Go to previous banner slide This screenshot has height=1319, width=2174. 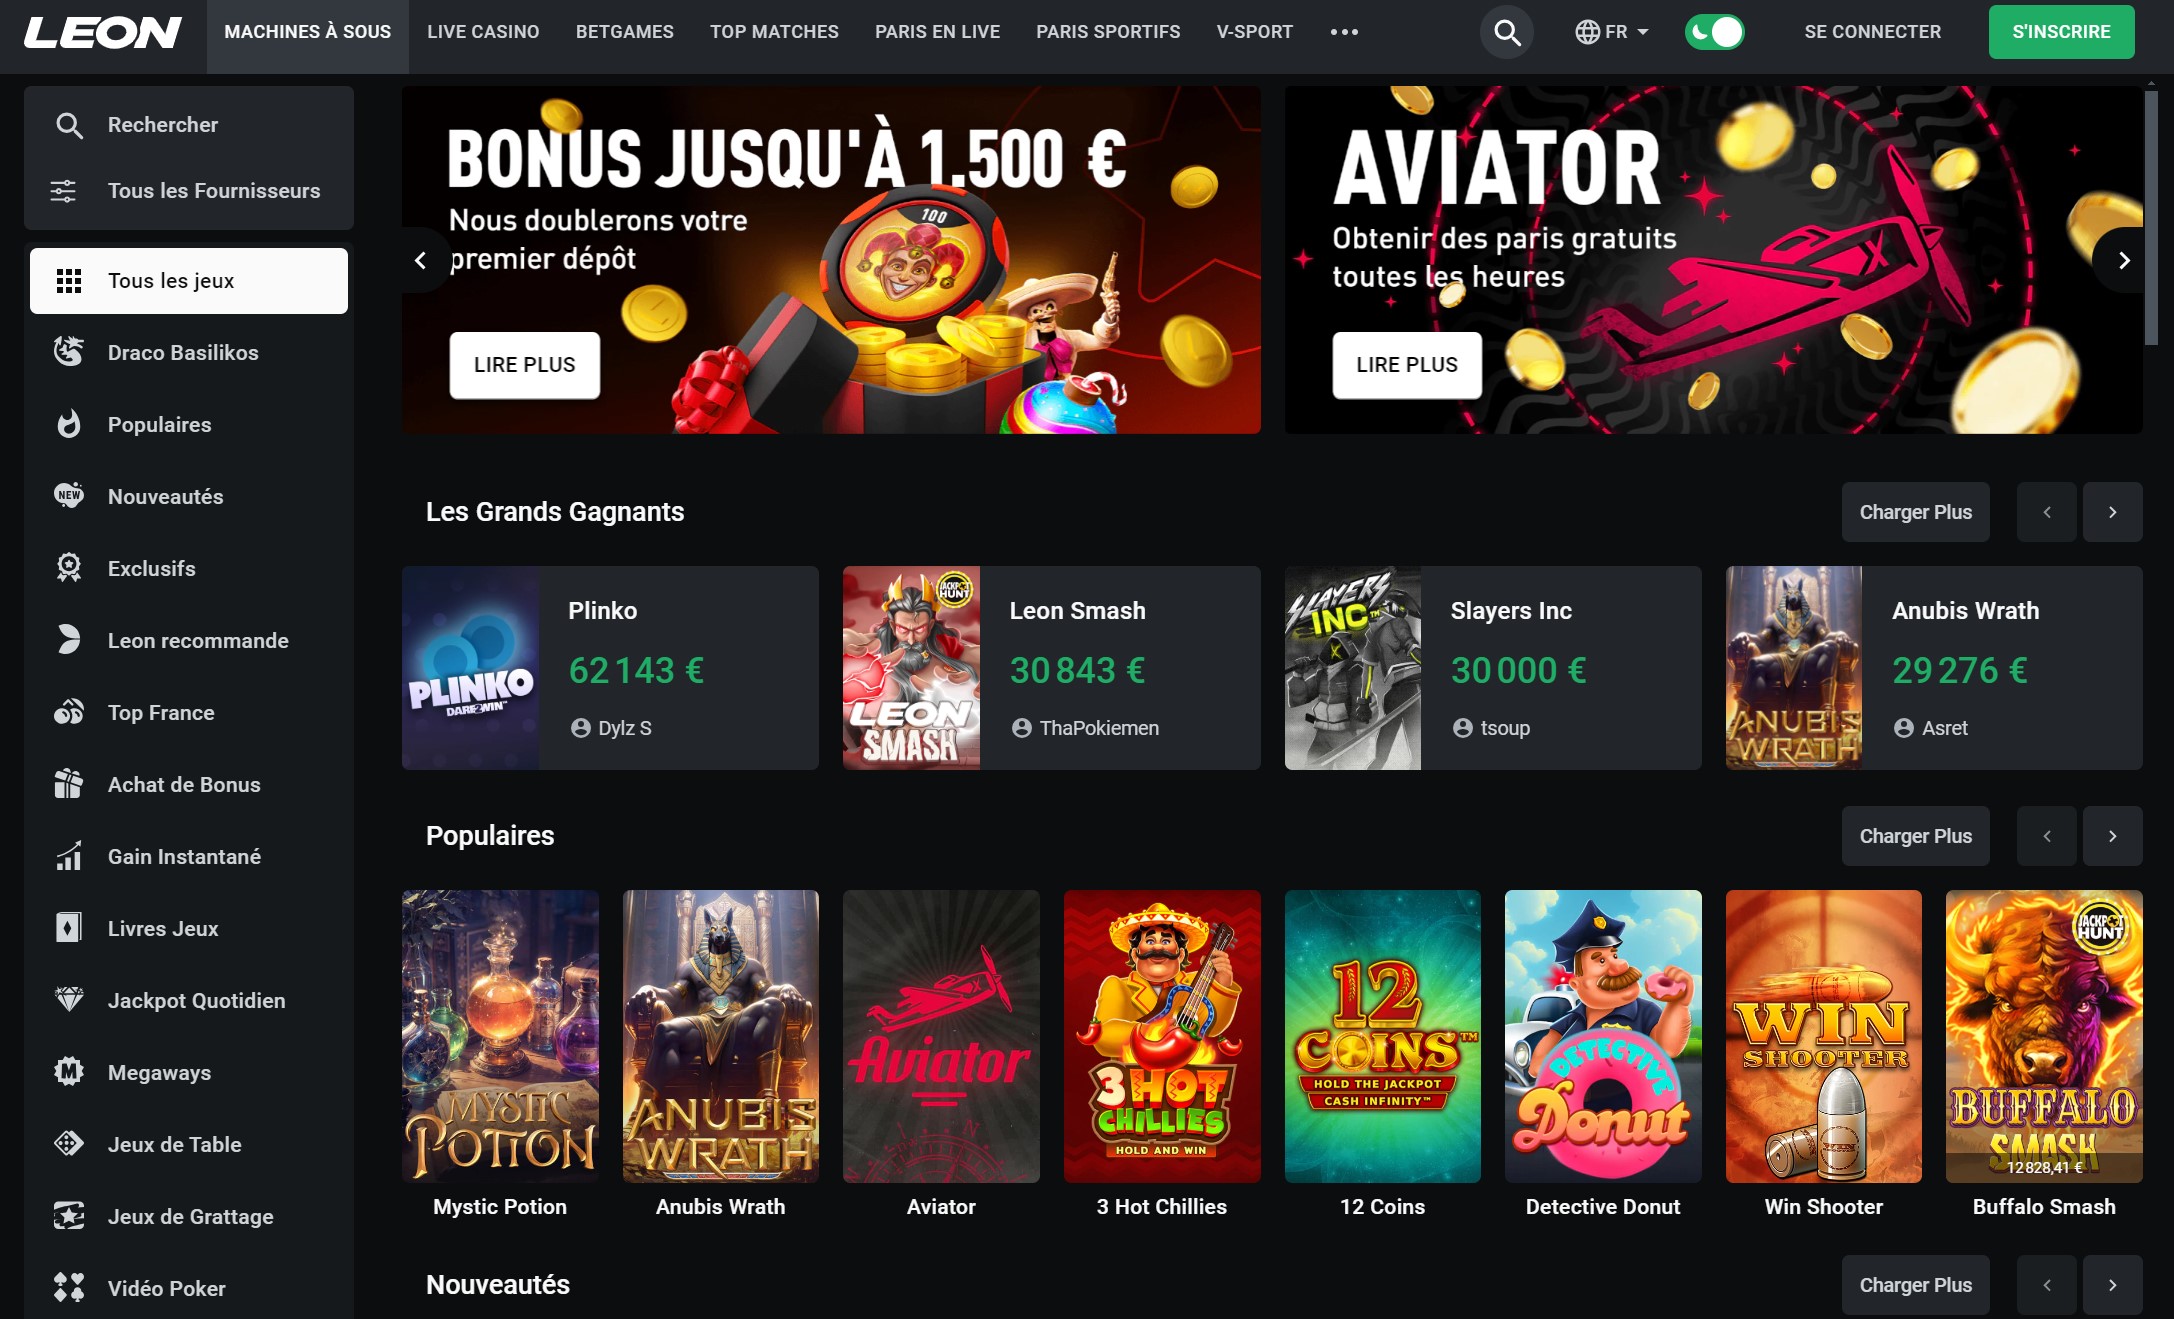click(x=421, y=260)
